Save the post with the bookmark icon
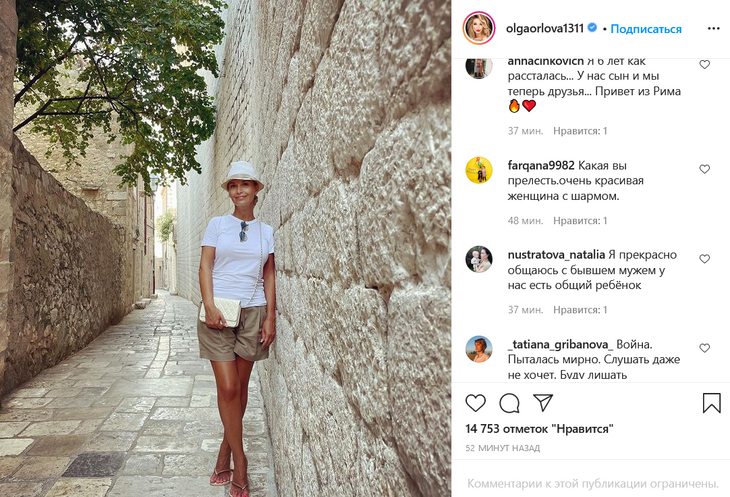The width and height of the screenshot is (730, 497). [x=711, y=403]
